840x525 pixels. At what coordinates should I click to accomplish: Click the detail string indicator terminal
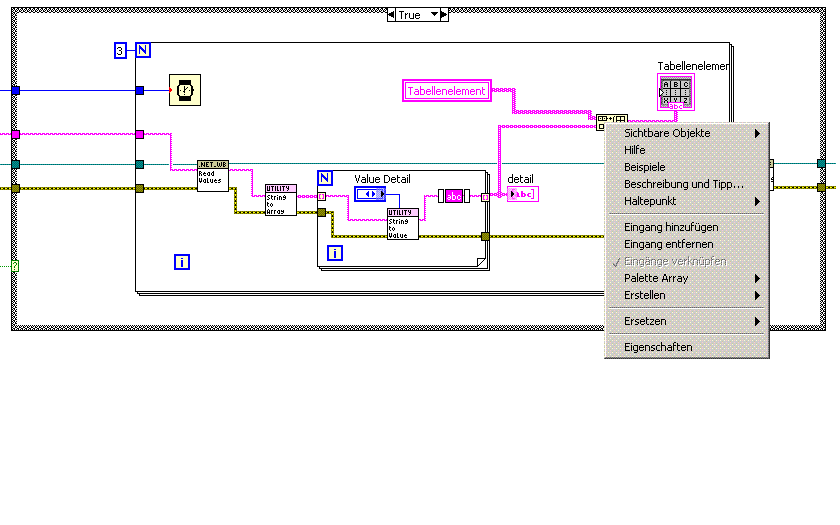tap(523, 194)
